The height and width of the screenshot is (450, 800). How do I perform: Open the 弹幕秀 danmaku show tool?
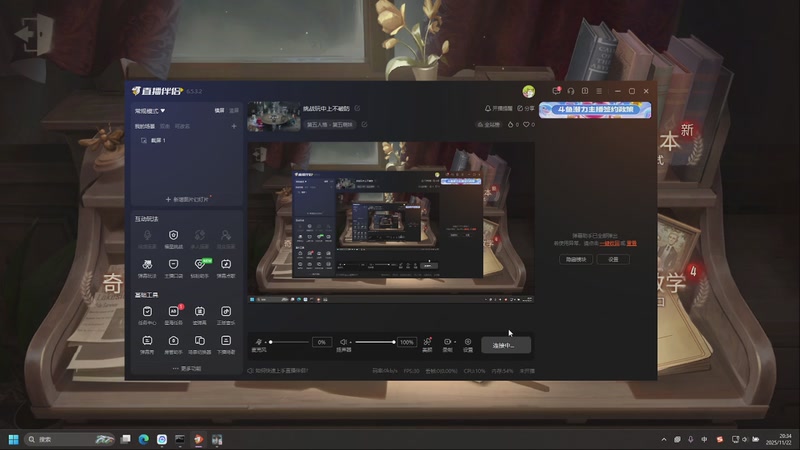147,344
